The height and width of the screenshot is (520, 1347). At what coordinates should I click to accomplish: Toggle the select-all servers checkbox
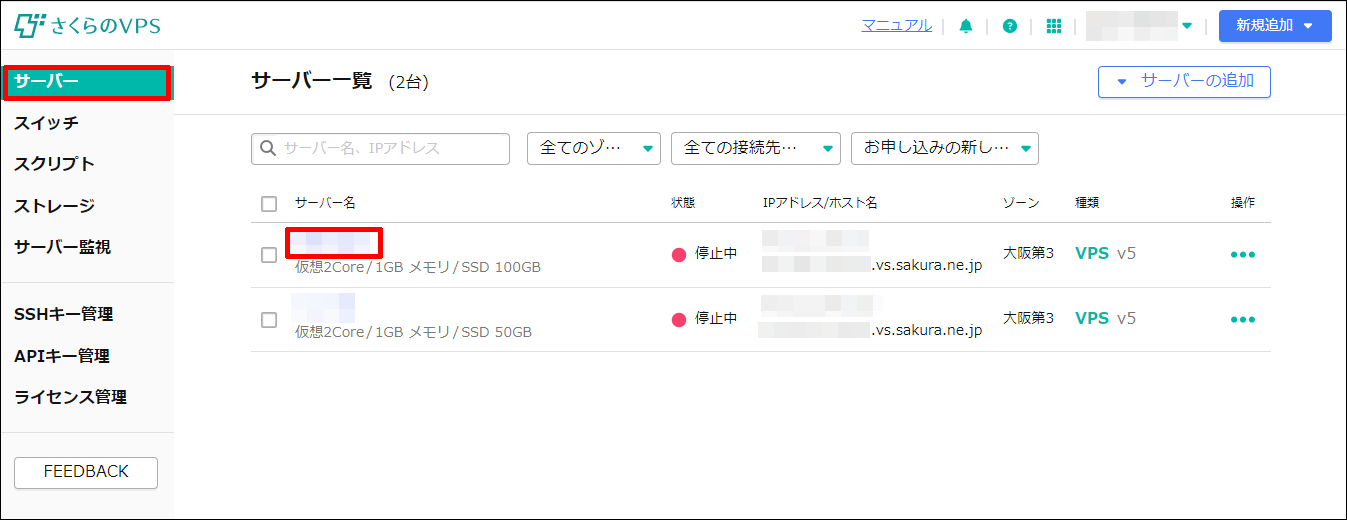click(x=269, y=204)
